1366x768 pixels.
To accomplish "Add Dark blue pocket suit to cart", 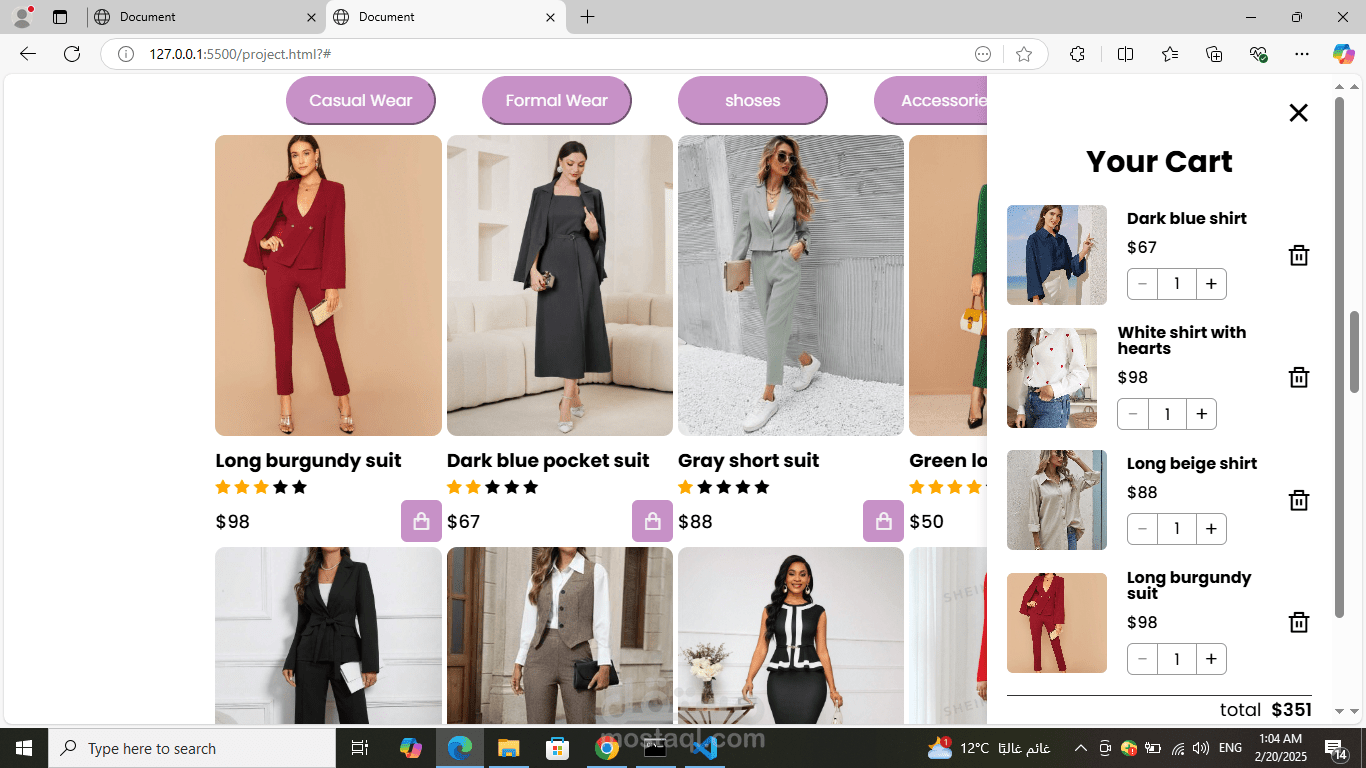I will pyautogui.click(x=652, y=521).
